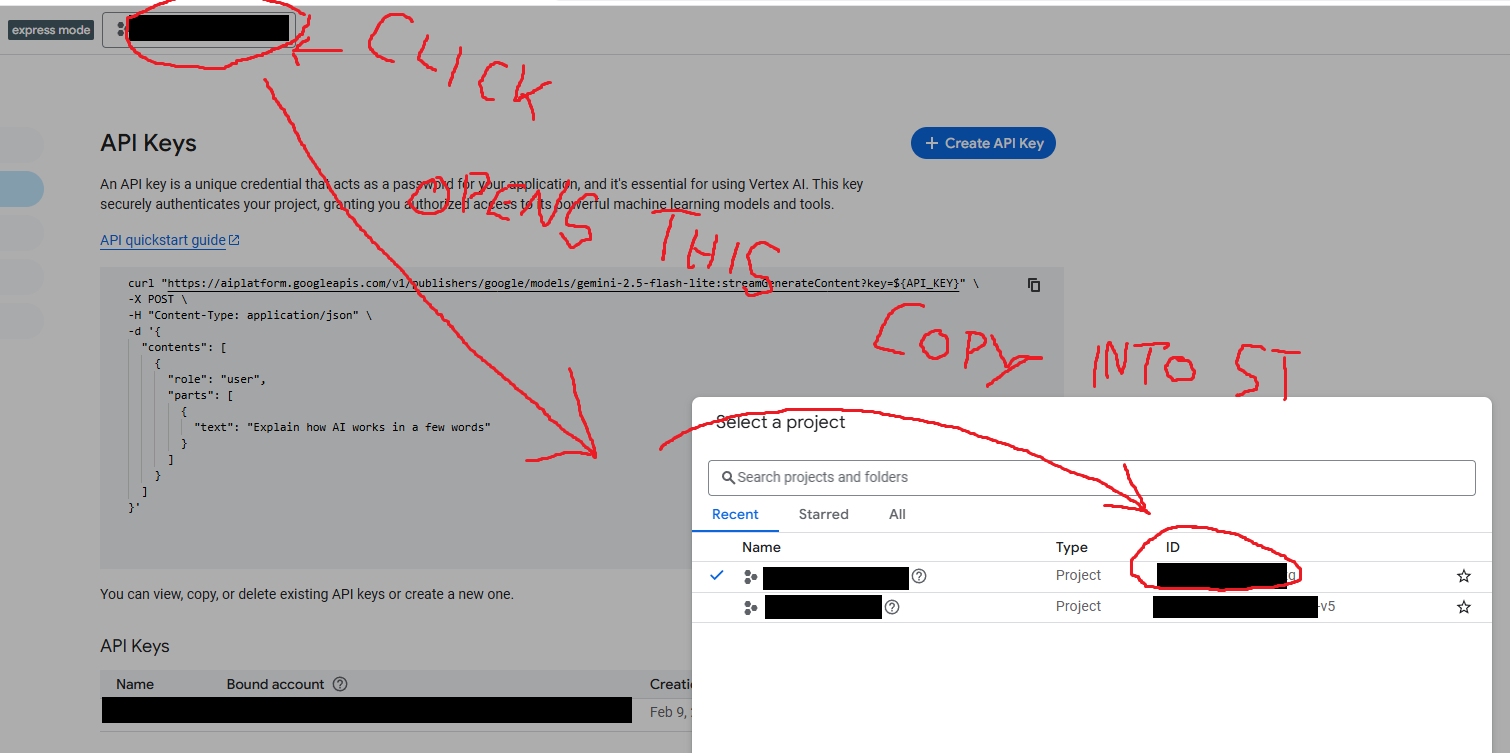Viewport: 1510px width, 753px height.
Task: Click the 'You can view, copy, or delete' sentence
Action: click(307, 594)
